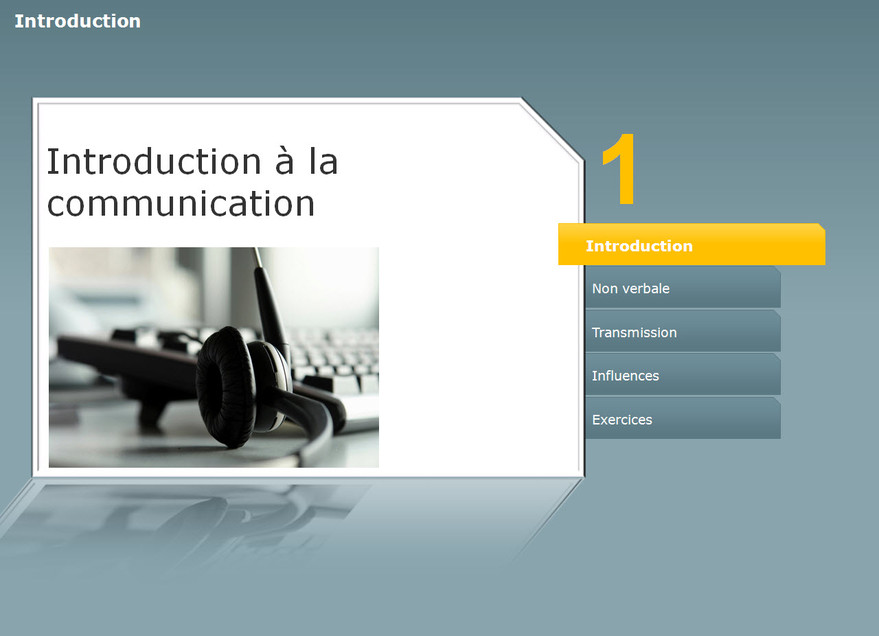The image size is (879, 636).
Task: Click 'Introduction à la' heading line
Action: pyautogui.click(x=192, y=161)
